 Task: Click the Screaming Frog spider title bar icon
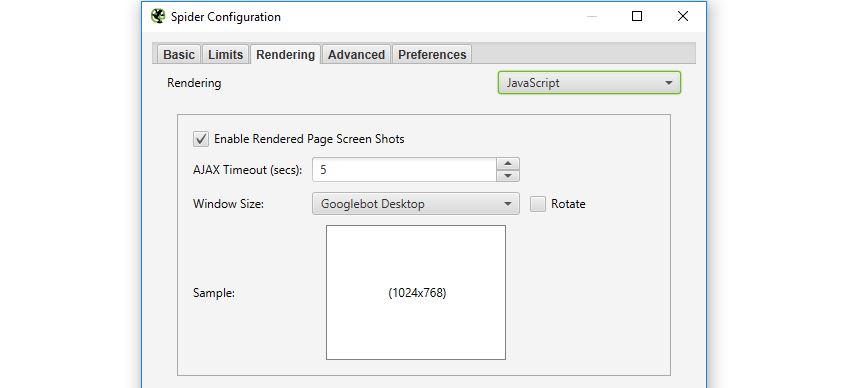[x=158, y=16]
